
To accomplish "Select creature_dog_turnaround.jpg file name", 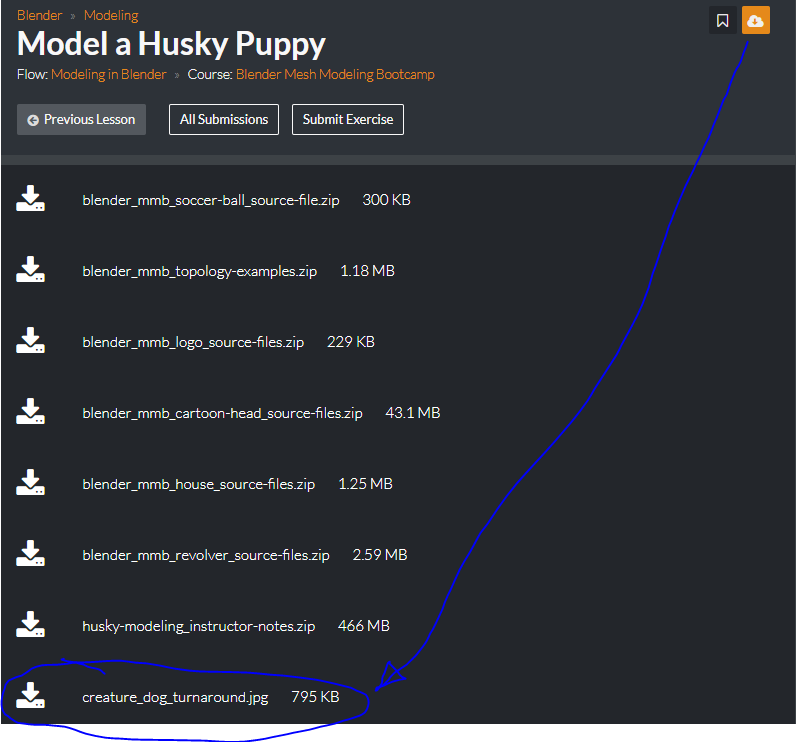I will (175, 697).
